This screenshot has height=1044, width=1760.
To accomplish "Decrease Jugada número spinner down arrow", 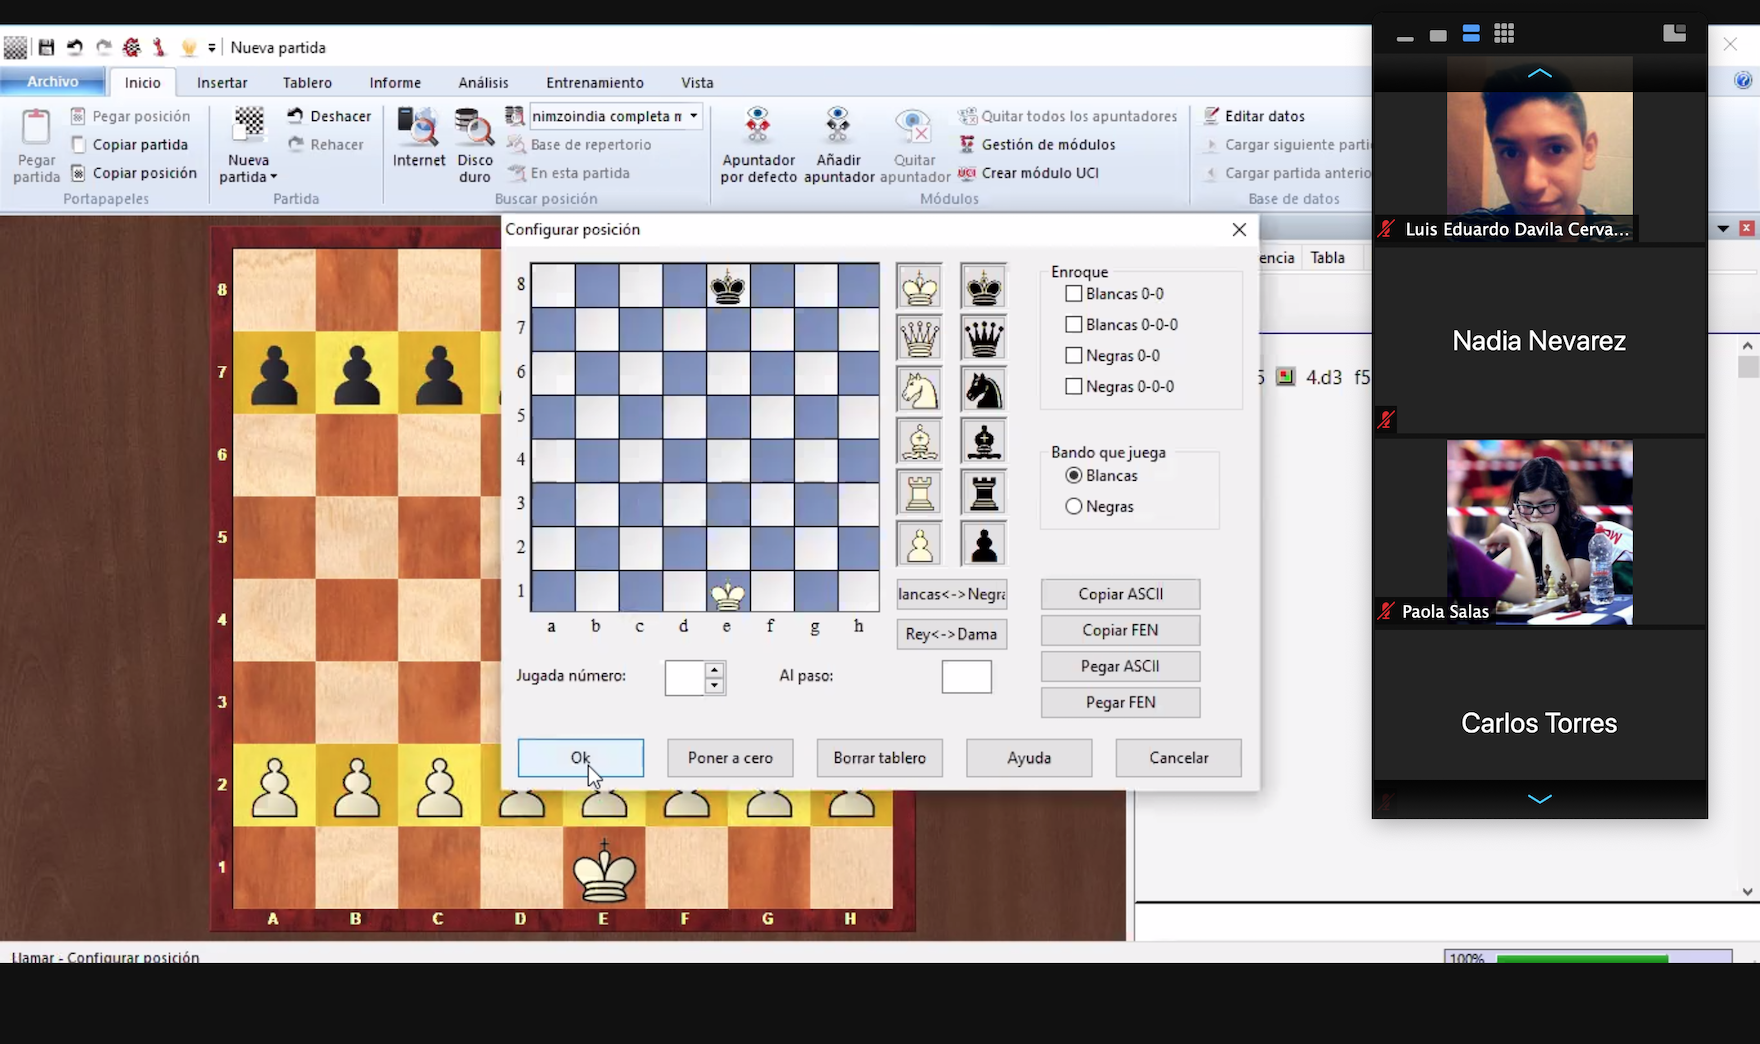I will [x=714, y=686].
